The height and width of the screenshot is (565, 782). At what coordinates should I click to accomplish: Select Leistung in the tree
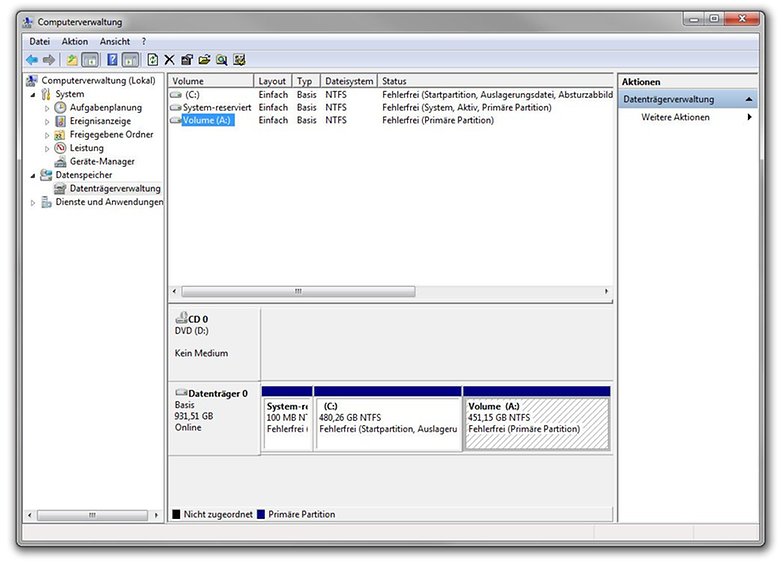pos(87,148)
